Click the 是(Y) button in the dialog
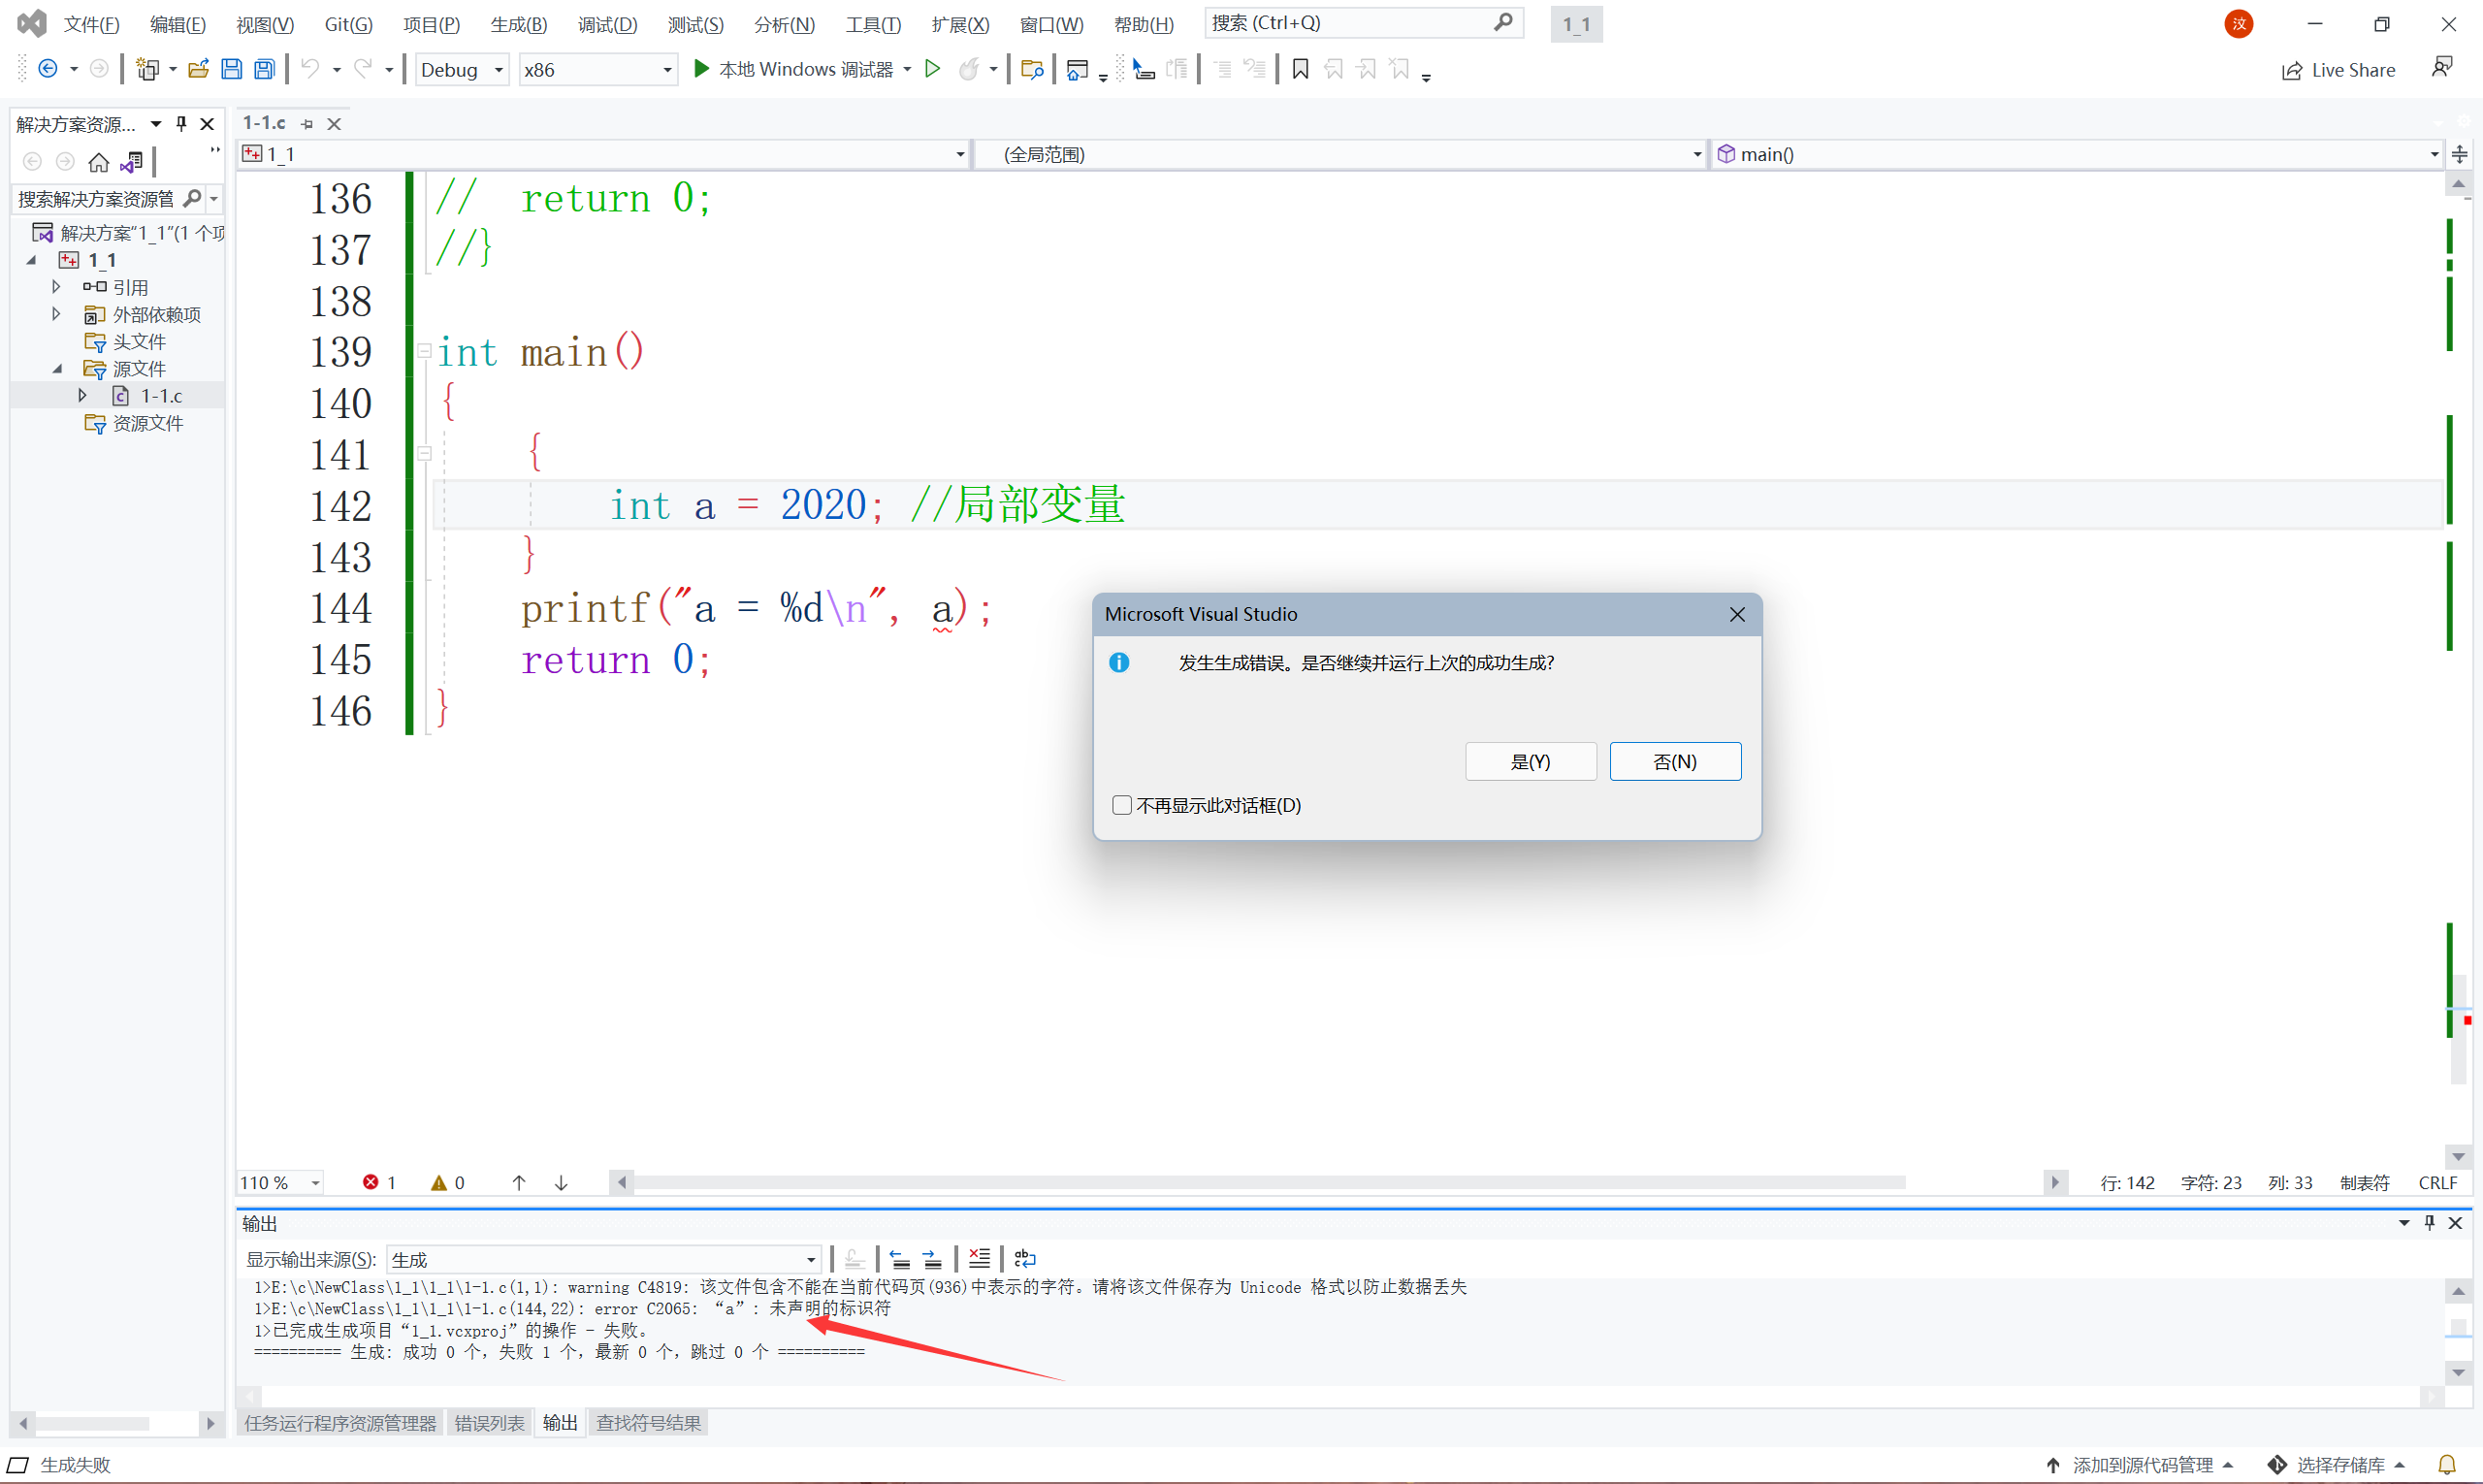 point(1530,762)
